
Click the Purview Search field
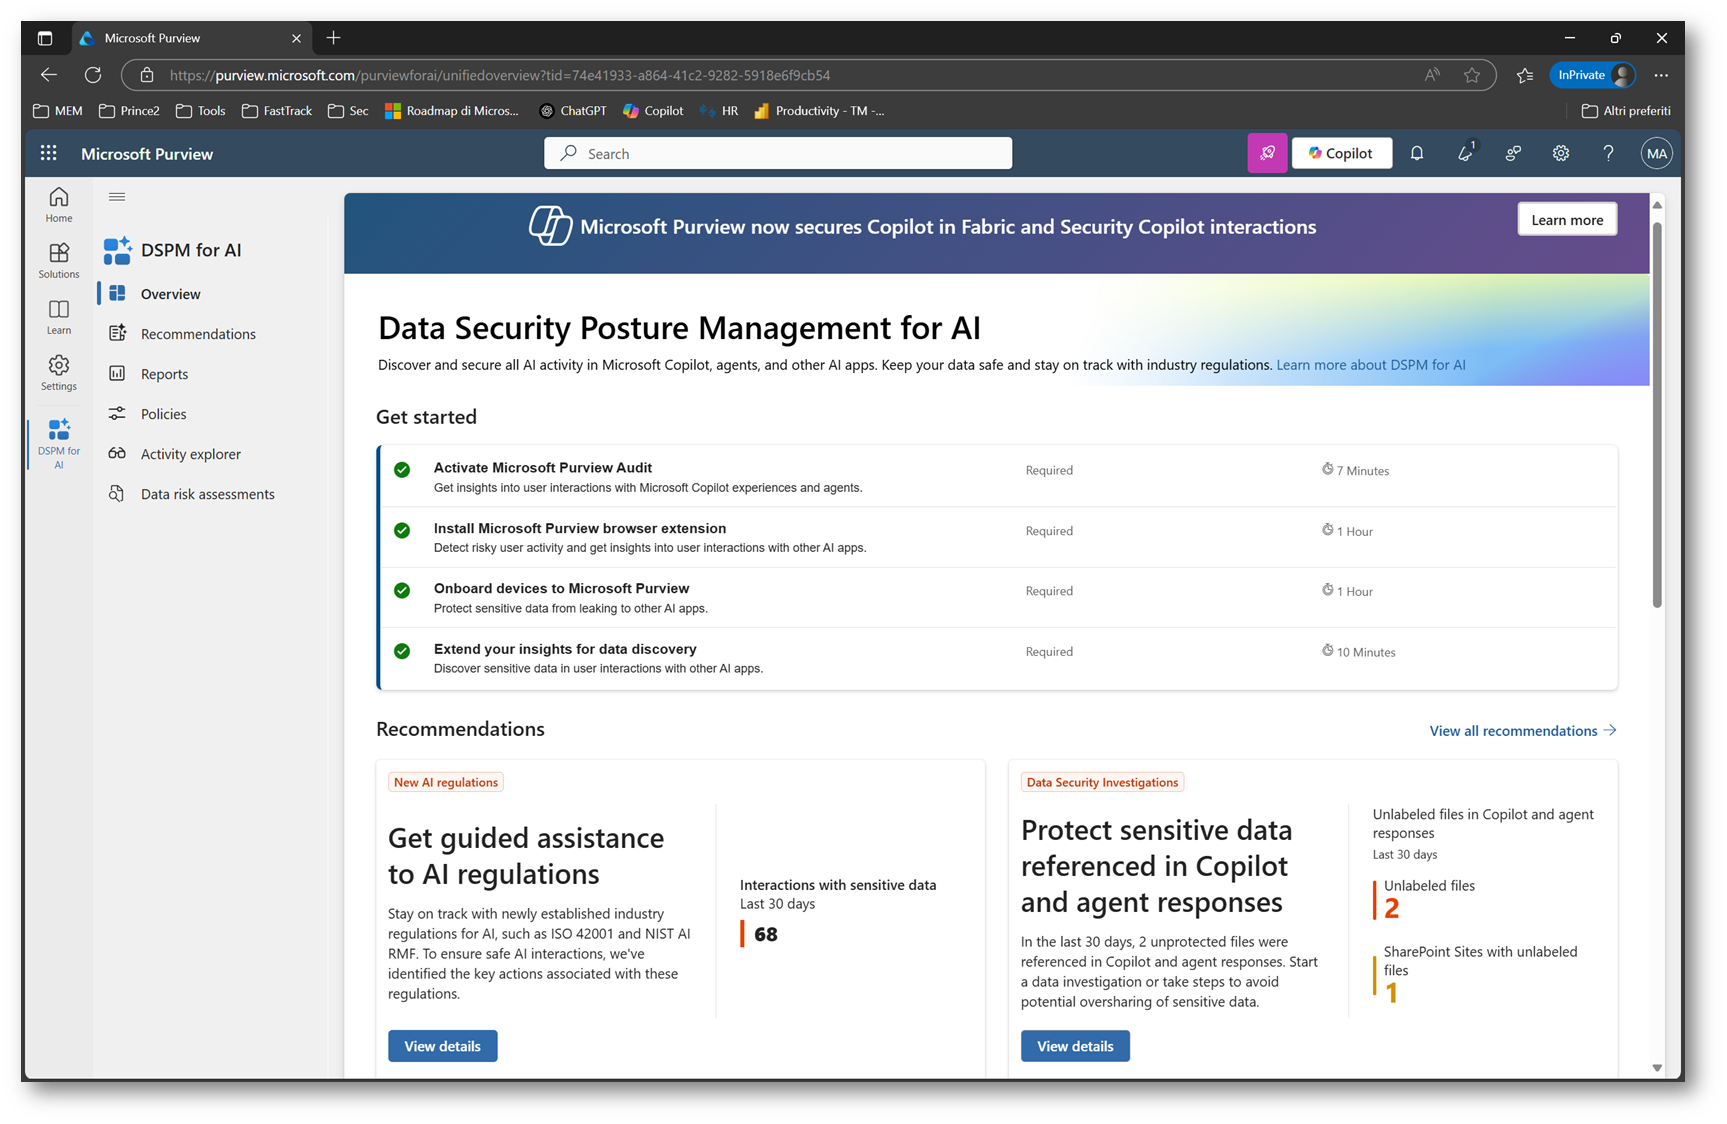(778, 153)
